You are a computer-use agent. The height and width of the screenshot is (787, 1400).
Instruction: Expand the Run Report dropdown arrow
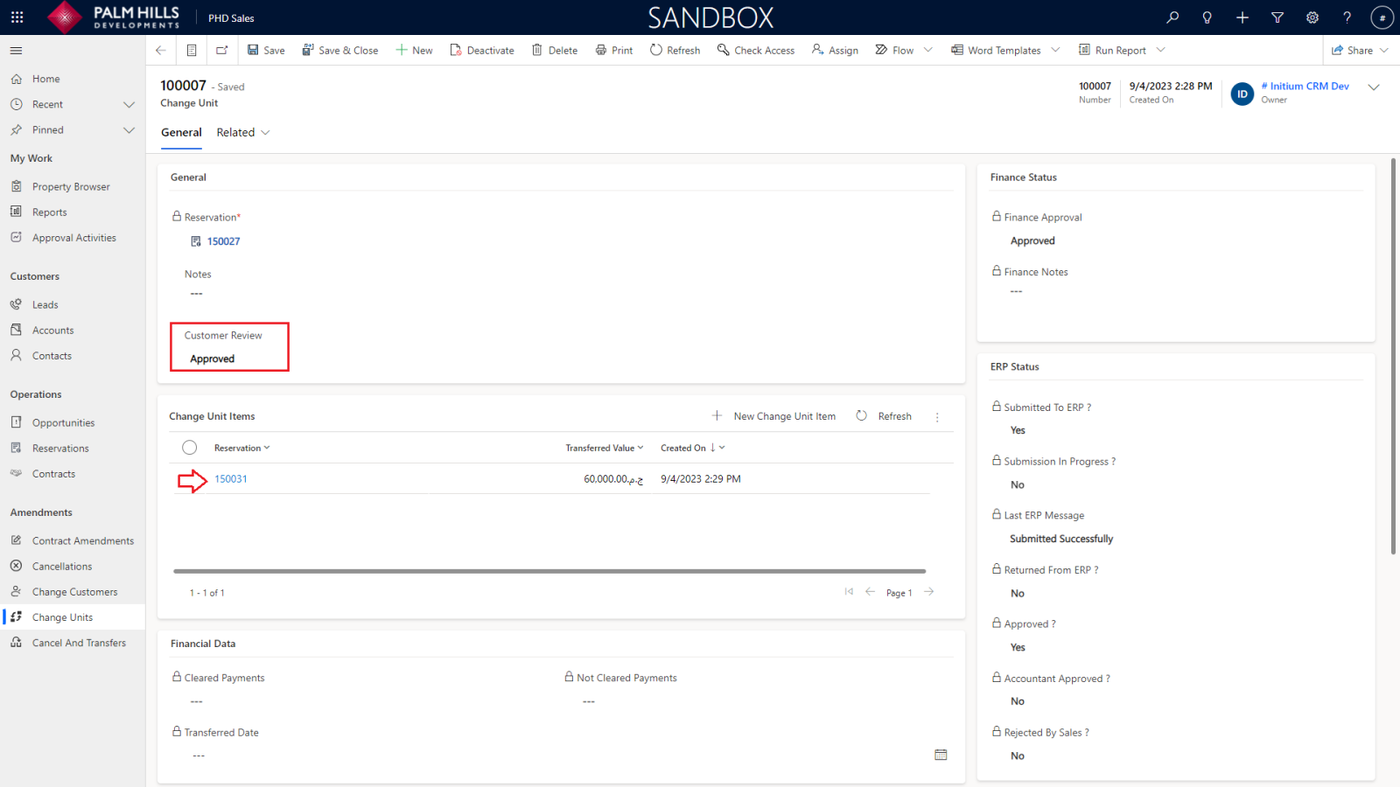[1161, 50]
